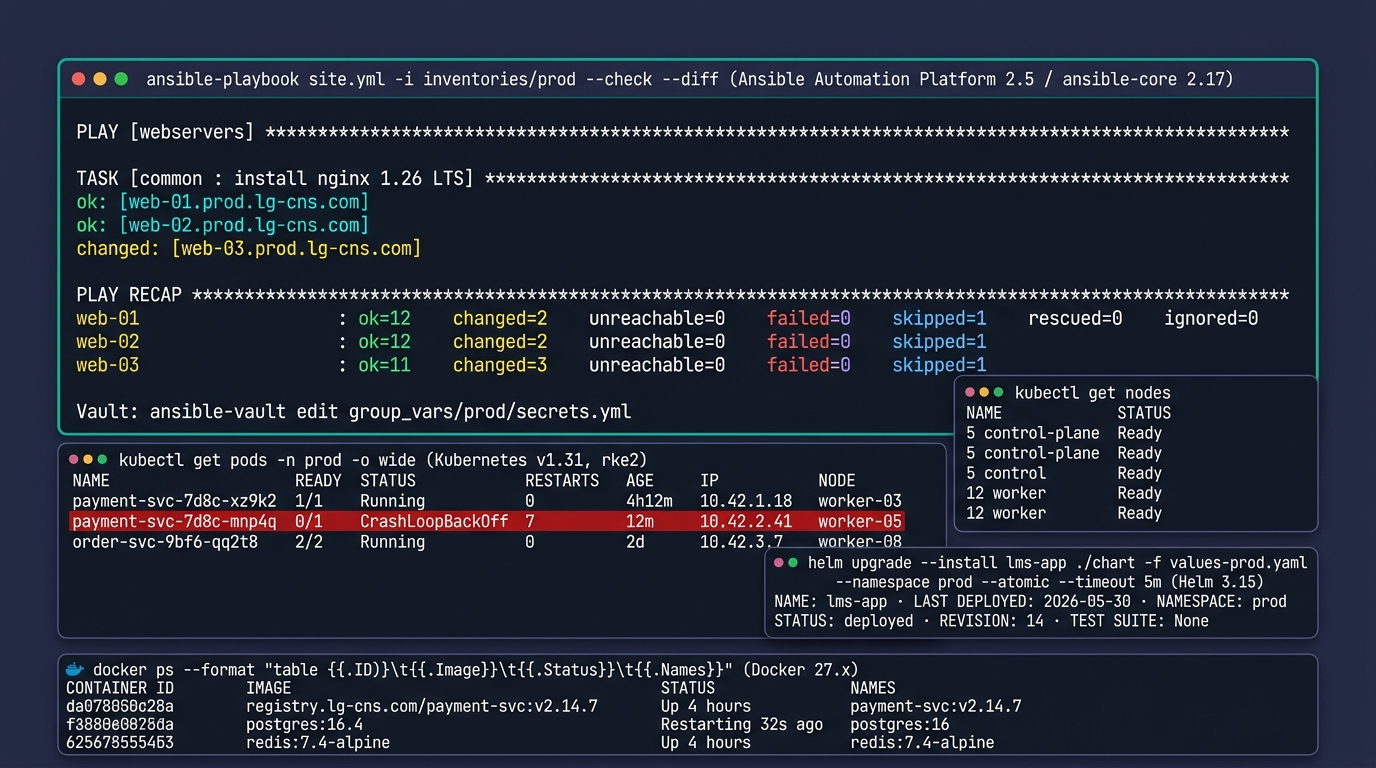
Task: Click the changed host web-03.prod.lg-cns.com
Action: pos(296,248)
